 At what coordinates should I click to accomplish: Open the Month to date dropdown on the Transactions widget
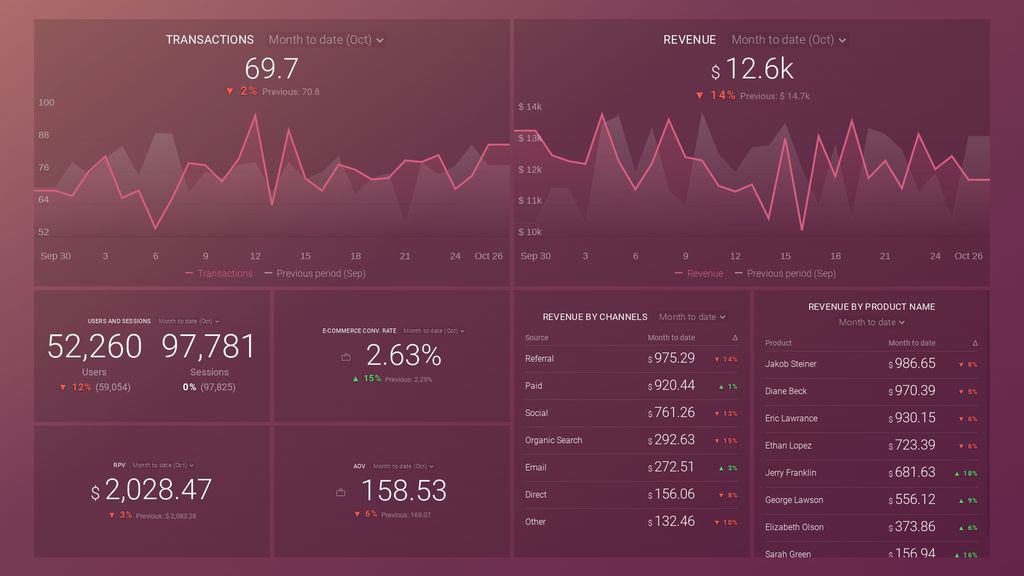[x=322, y=40]
